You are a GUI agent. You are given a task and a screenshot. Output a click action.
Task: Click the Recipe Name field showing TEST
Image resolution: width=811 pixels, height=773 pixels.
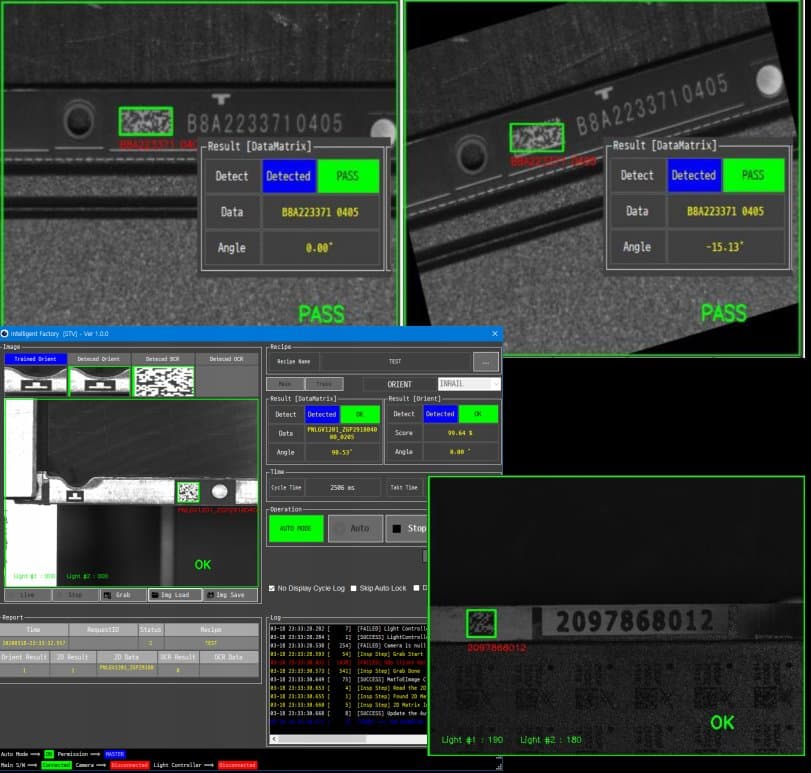pyautogui.click(x=395, y=362)
